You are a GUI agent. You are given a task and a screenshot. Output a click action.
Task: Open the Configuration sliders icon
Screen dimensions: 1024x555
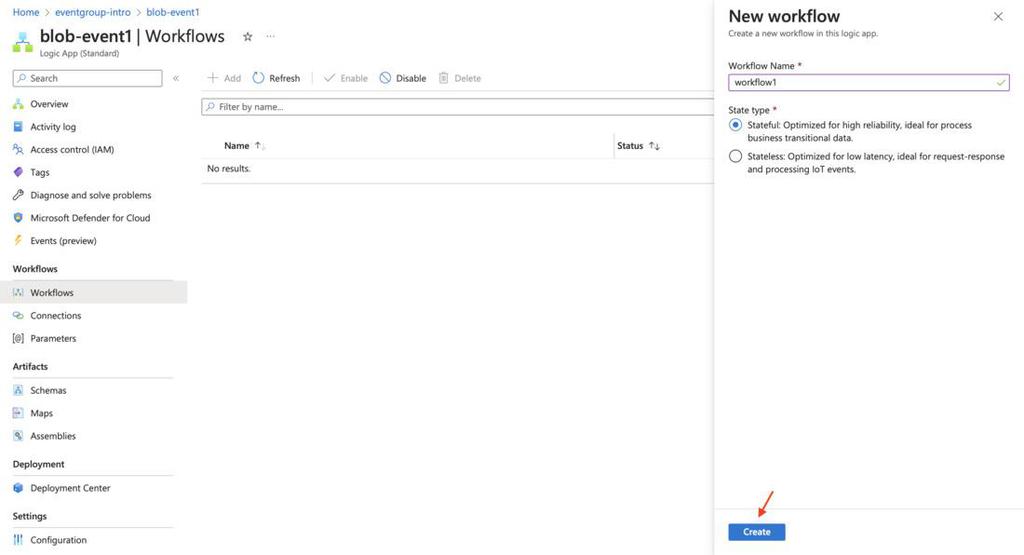(18, 540)
